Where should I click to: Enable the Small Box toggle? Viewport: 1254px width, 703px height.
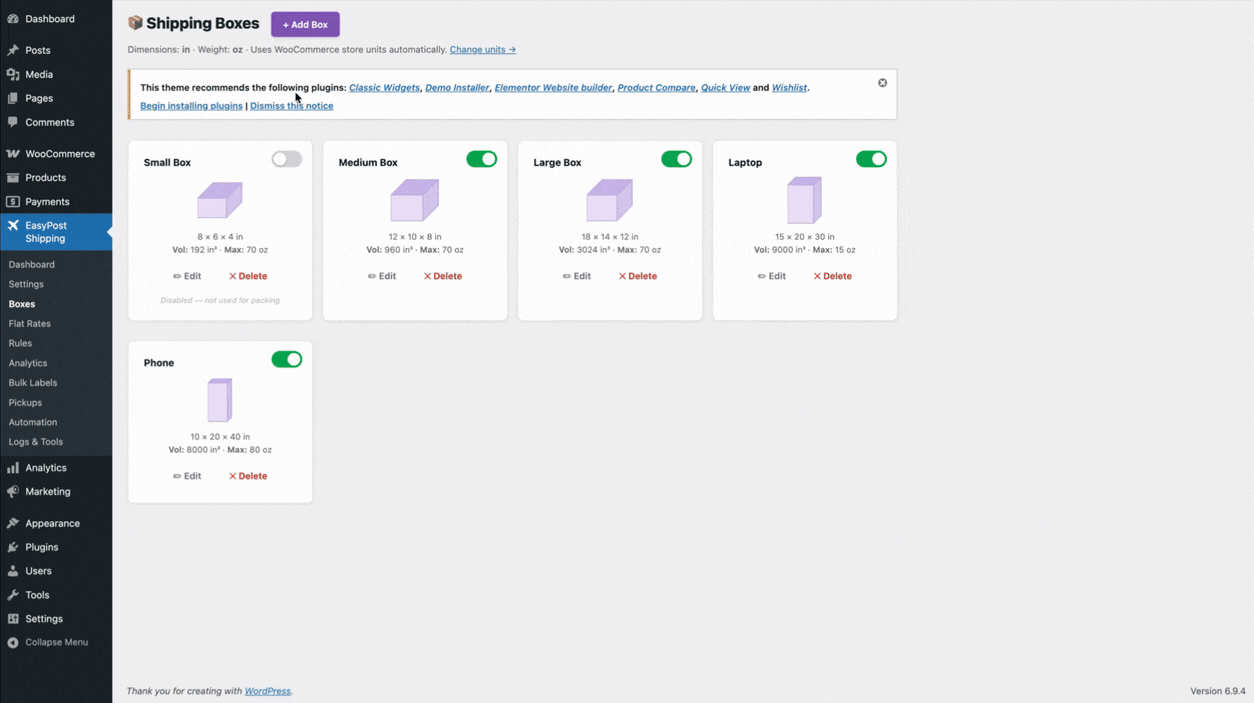point(287,159)
